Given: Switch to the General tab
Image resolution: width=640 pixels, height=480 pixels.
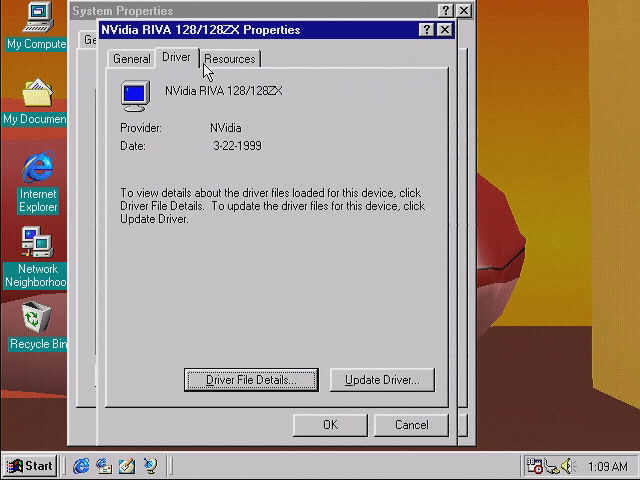Looking at the screenshot, I should [x=131, y=59].
